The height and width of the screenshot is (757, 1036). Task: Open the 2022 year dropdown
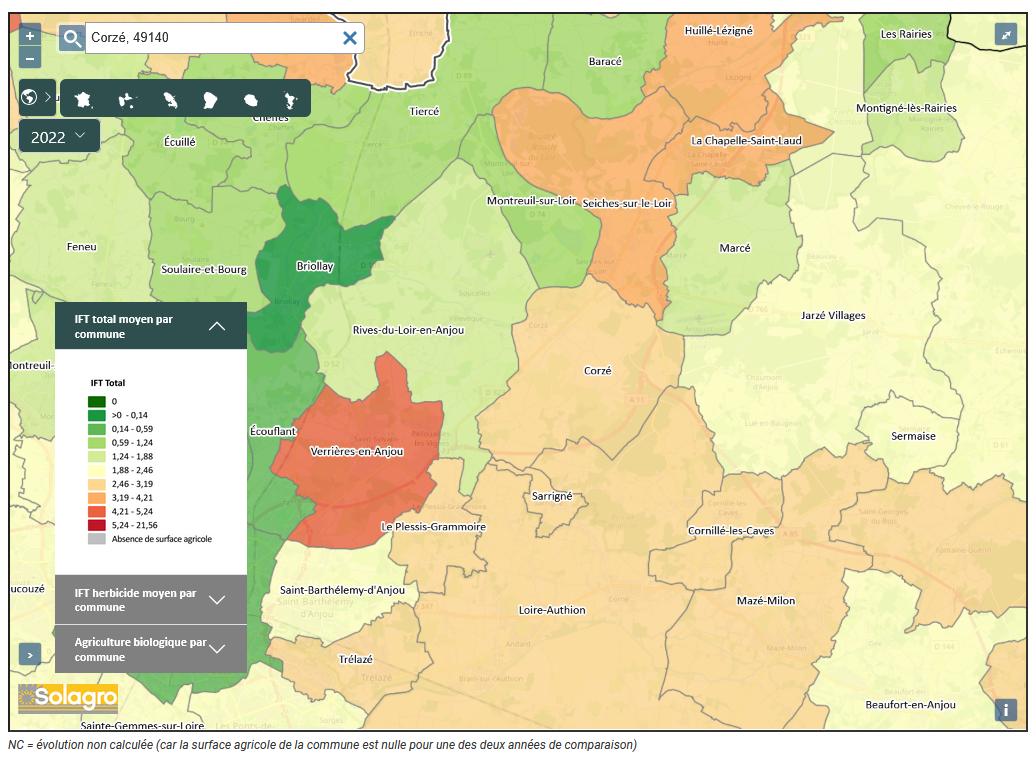click(x=59, y=136)
